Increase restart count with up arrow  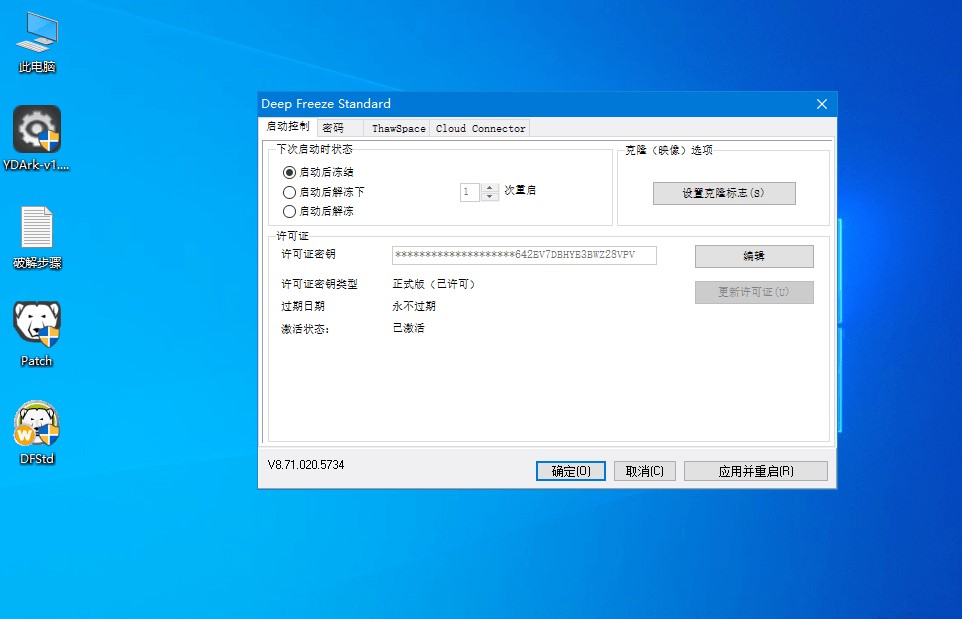coord(490,187)
